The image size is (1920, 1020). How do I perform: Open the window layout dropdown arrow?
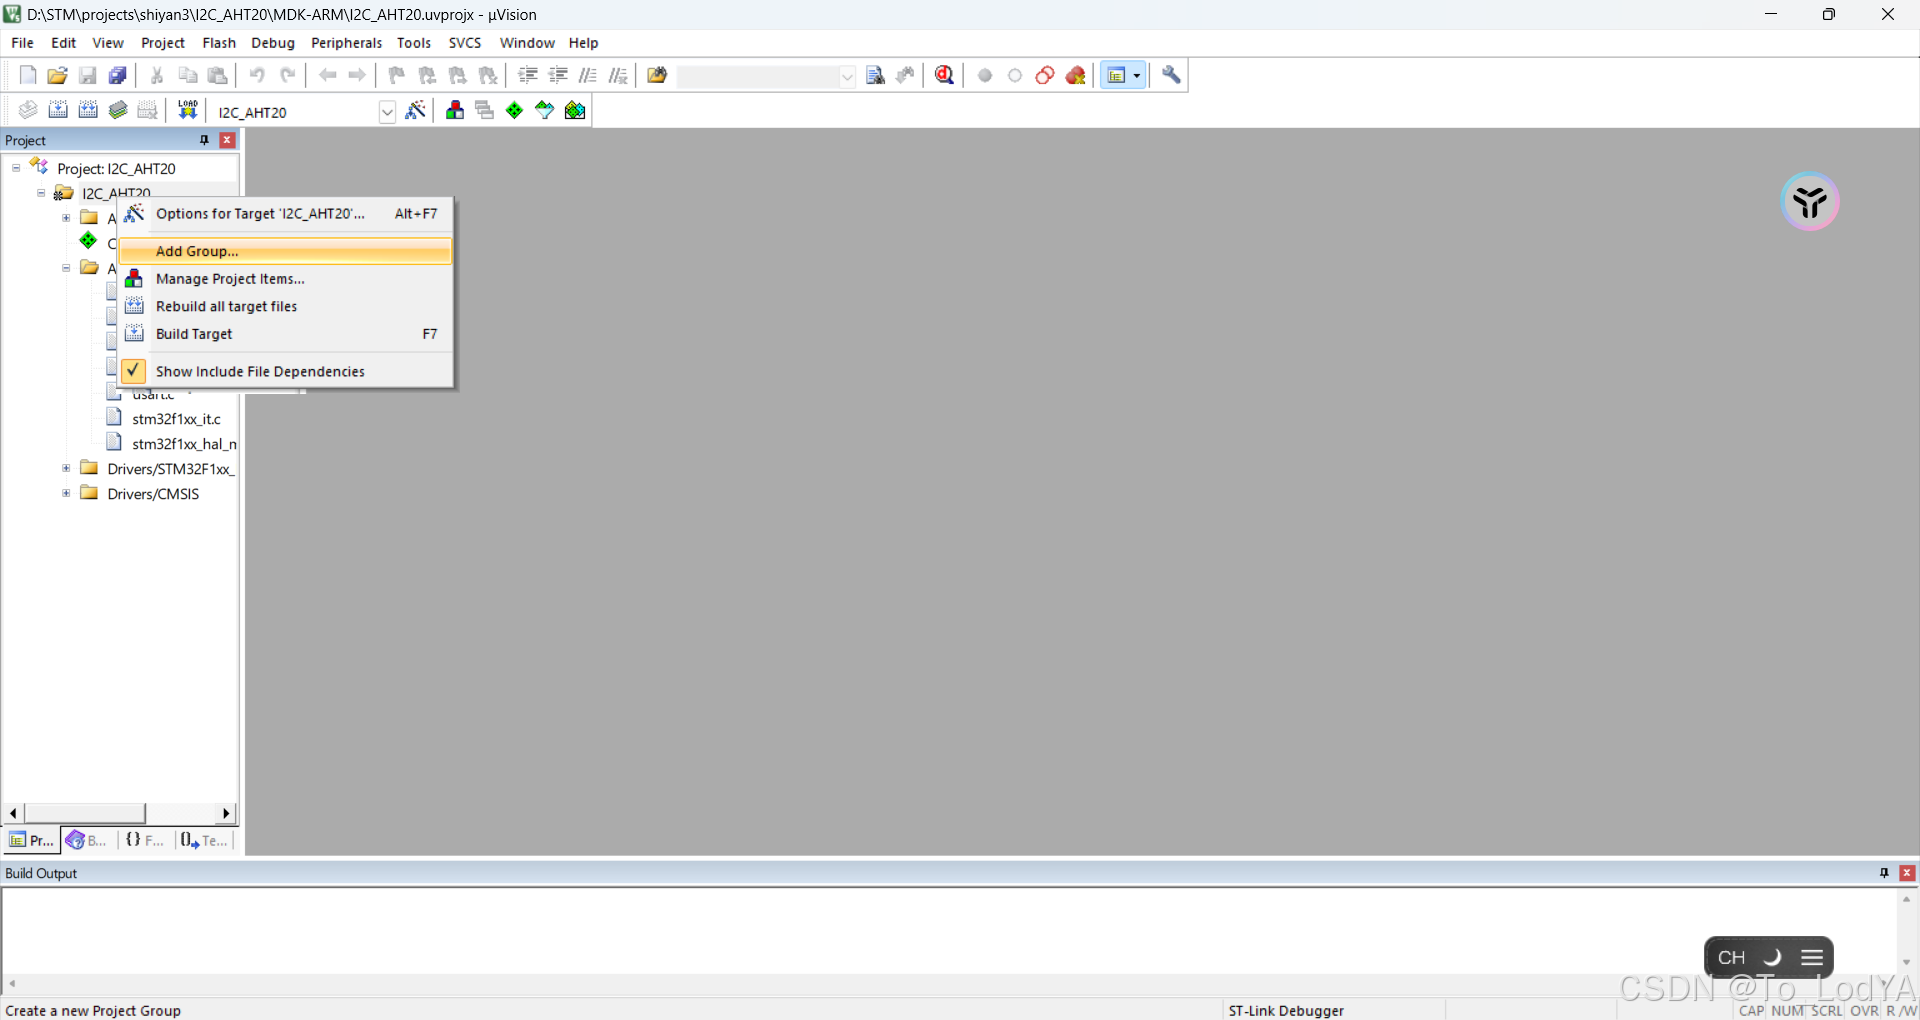(x=1137, y=76)
